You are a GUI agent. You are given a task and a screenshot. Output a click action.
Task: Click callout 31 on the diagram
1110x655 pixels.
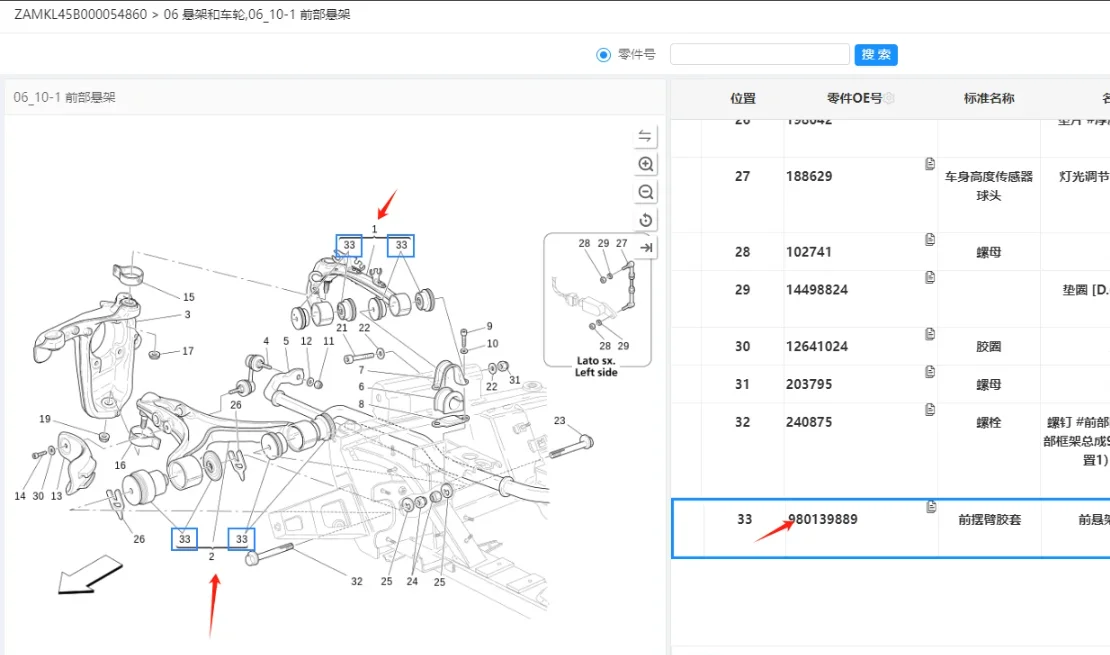pyautogui.click(x=515, y=380)
